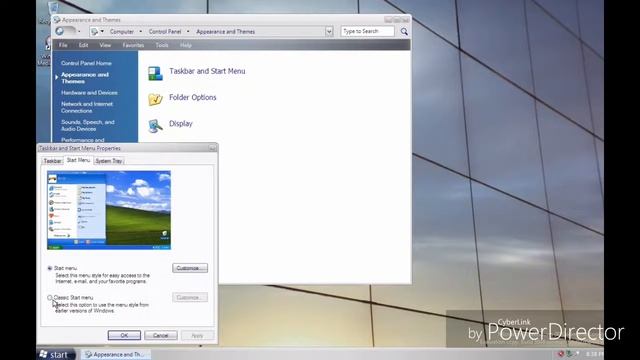Open the View menu
This screenshot has width=640, height=360.
[x=105, y=45]
